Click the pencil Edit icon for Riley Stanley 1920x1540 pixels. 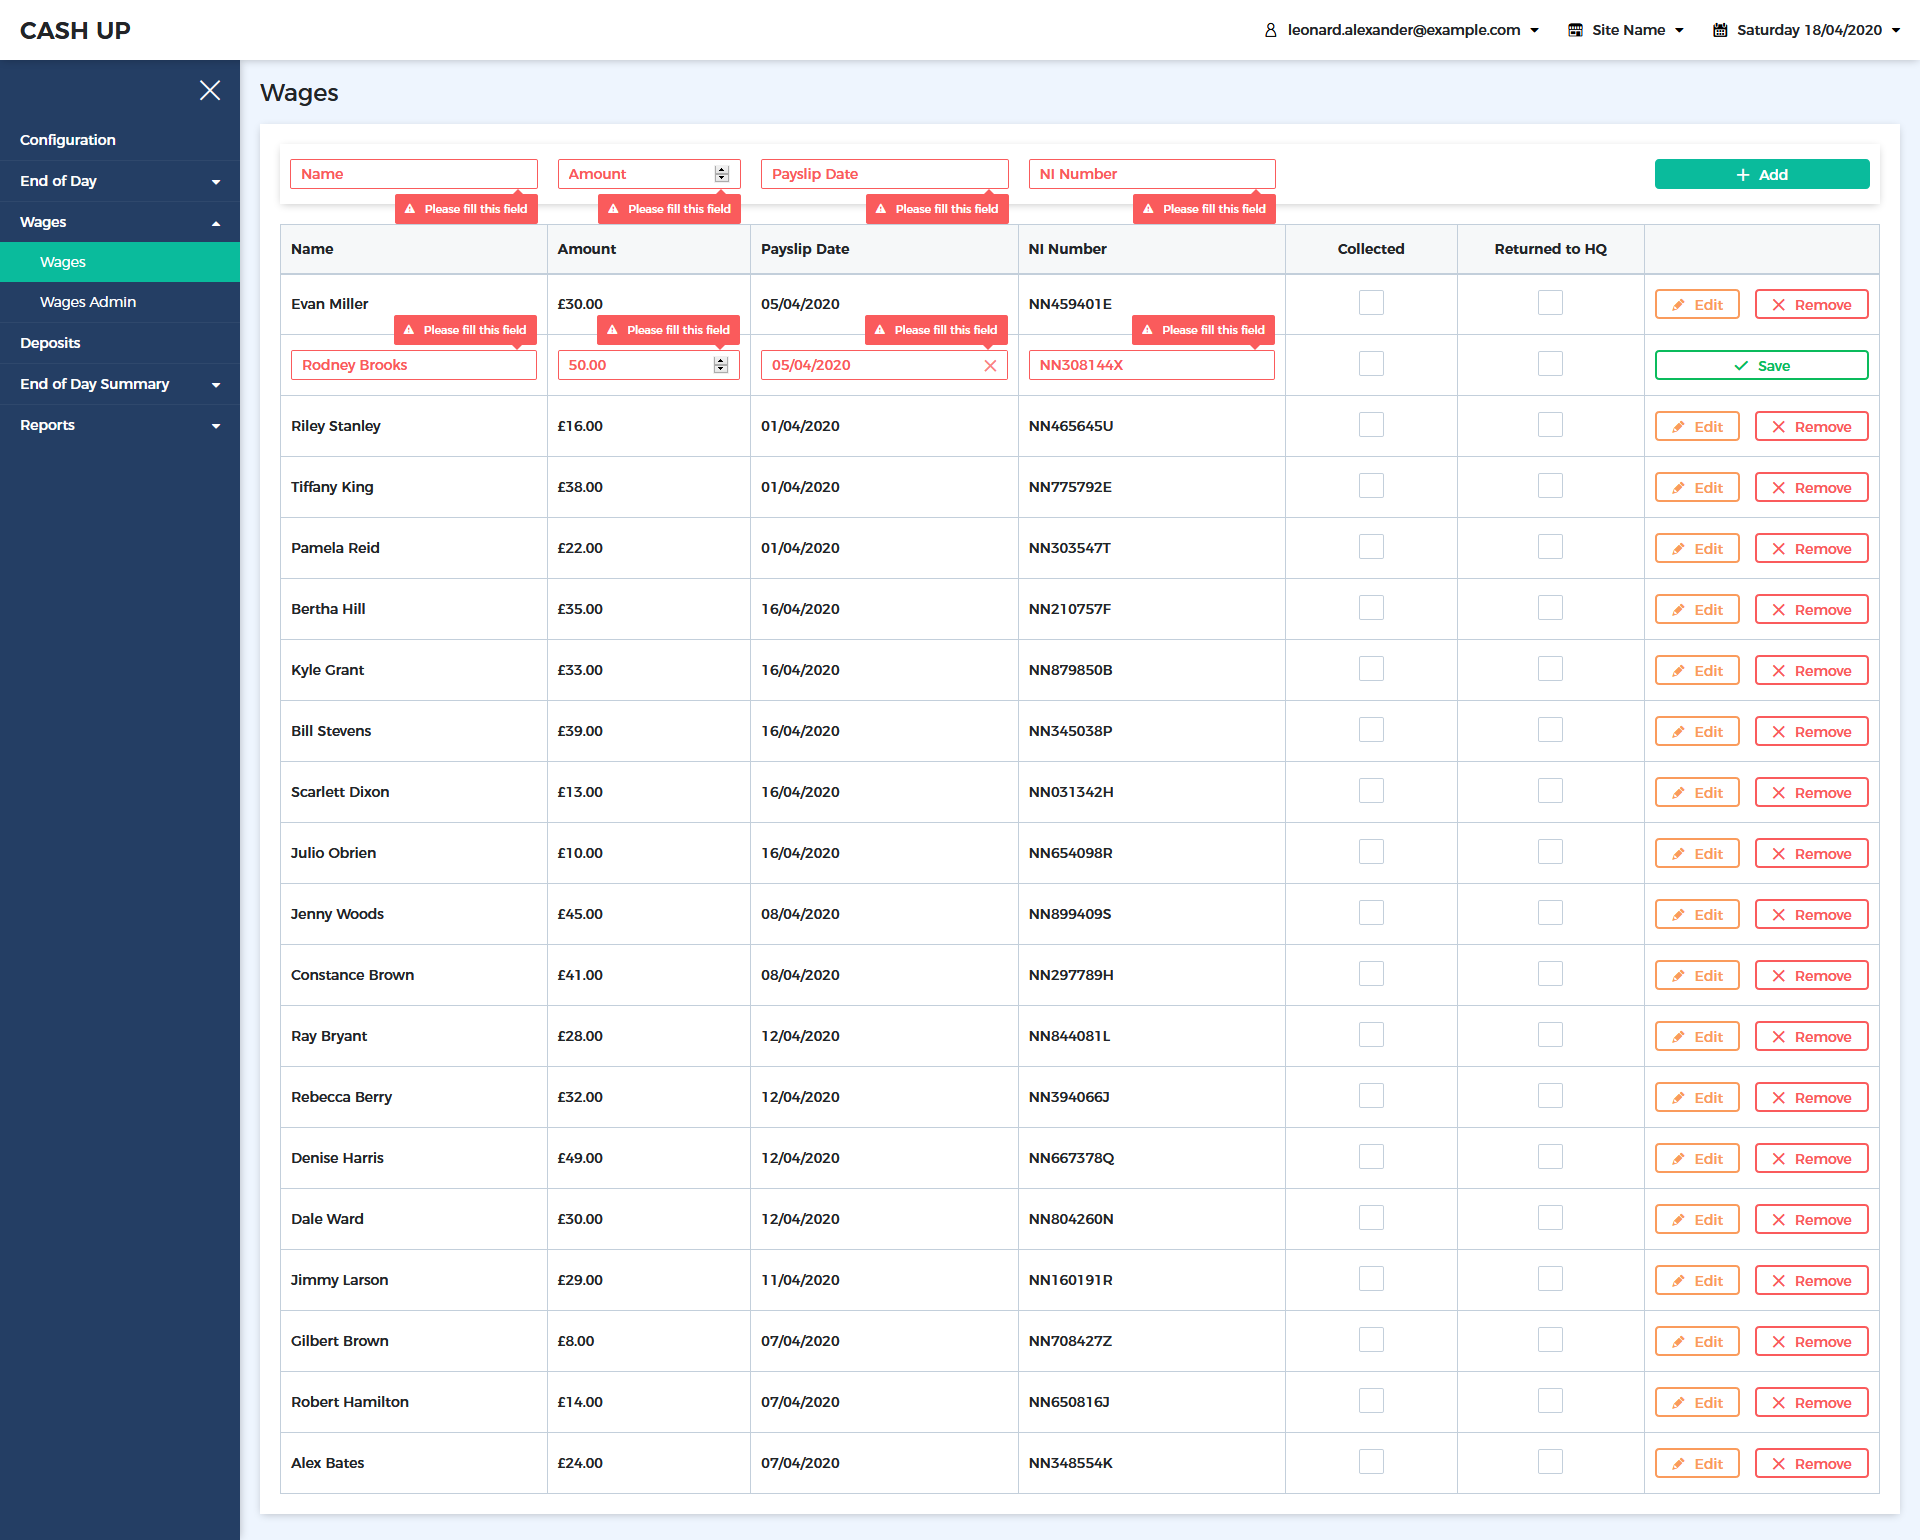pos(1679,427)
